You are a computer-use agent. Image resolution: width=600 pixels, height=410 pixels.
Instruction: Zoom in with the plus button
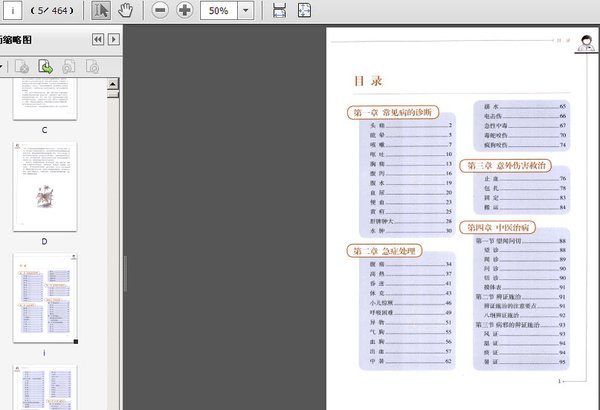(x=184, y=10)
